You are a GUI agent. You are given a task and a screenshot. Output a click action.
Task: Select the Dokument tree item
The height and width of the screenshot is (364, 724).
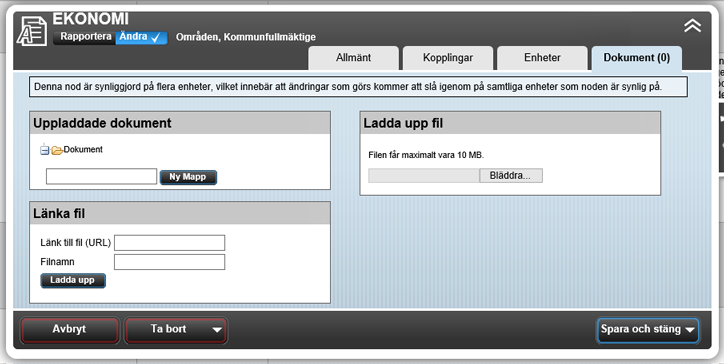click(x=83, y=150)
